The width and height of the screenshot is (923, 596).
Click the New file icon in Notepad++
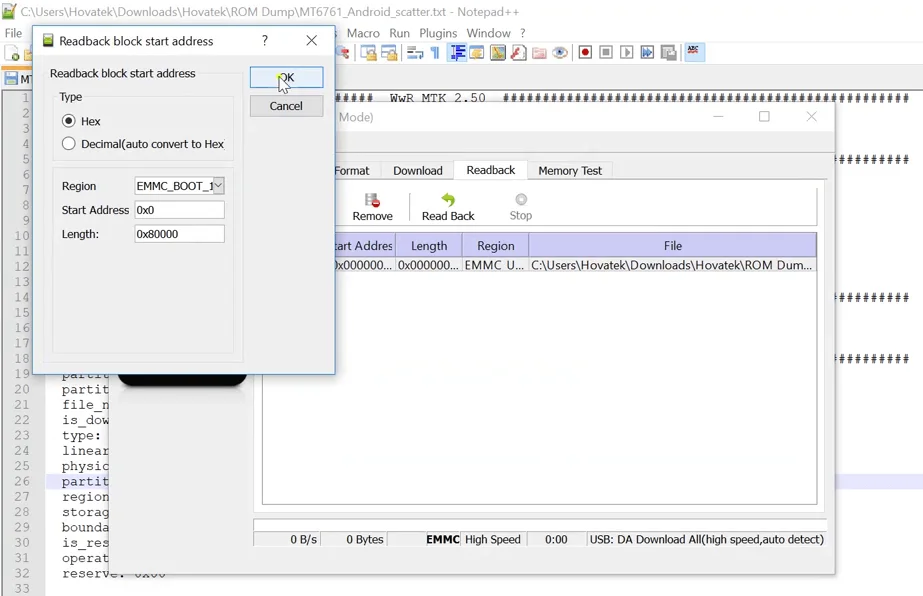(12, 53)
